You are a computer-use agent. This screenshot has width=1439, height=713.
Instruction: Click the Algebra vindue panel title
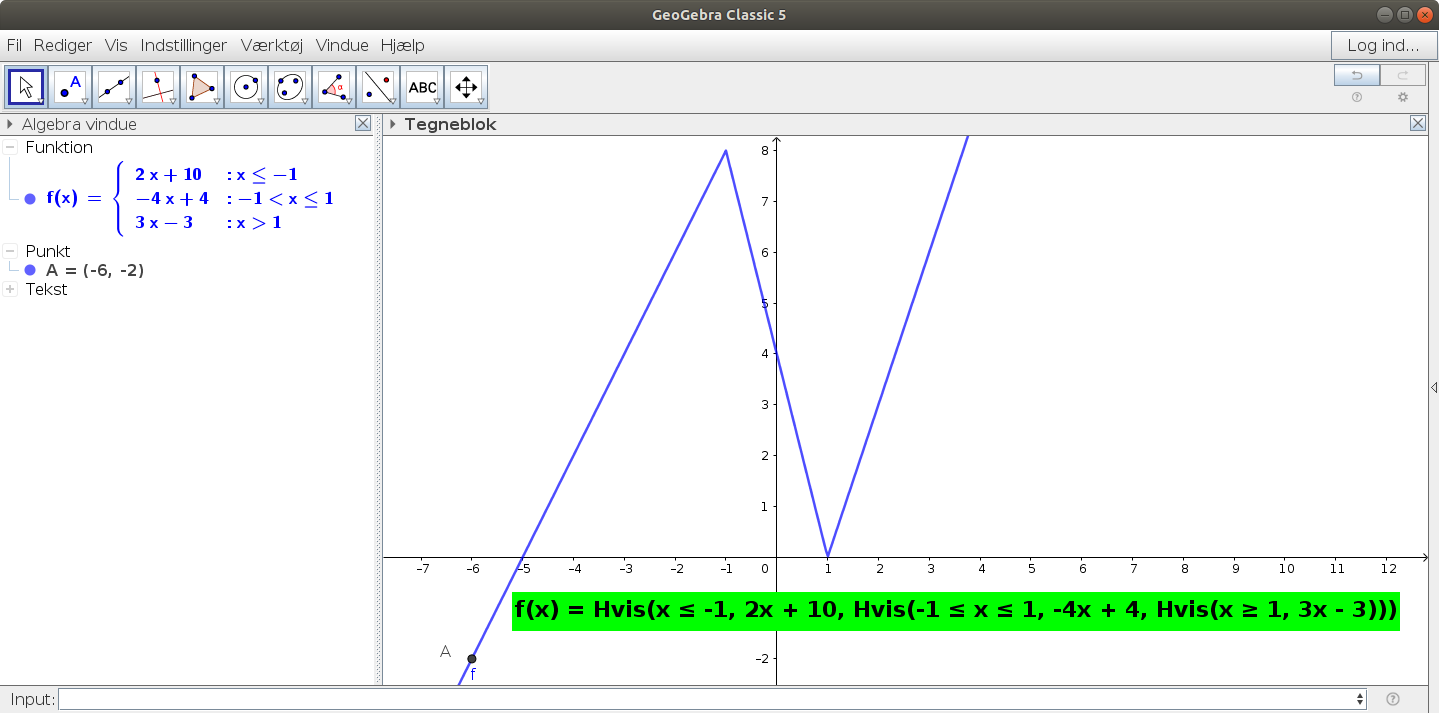pyautogui.click(x=79, y=124)
